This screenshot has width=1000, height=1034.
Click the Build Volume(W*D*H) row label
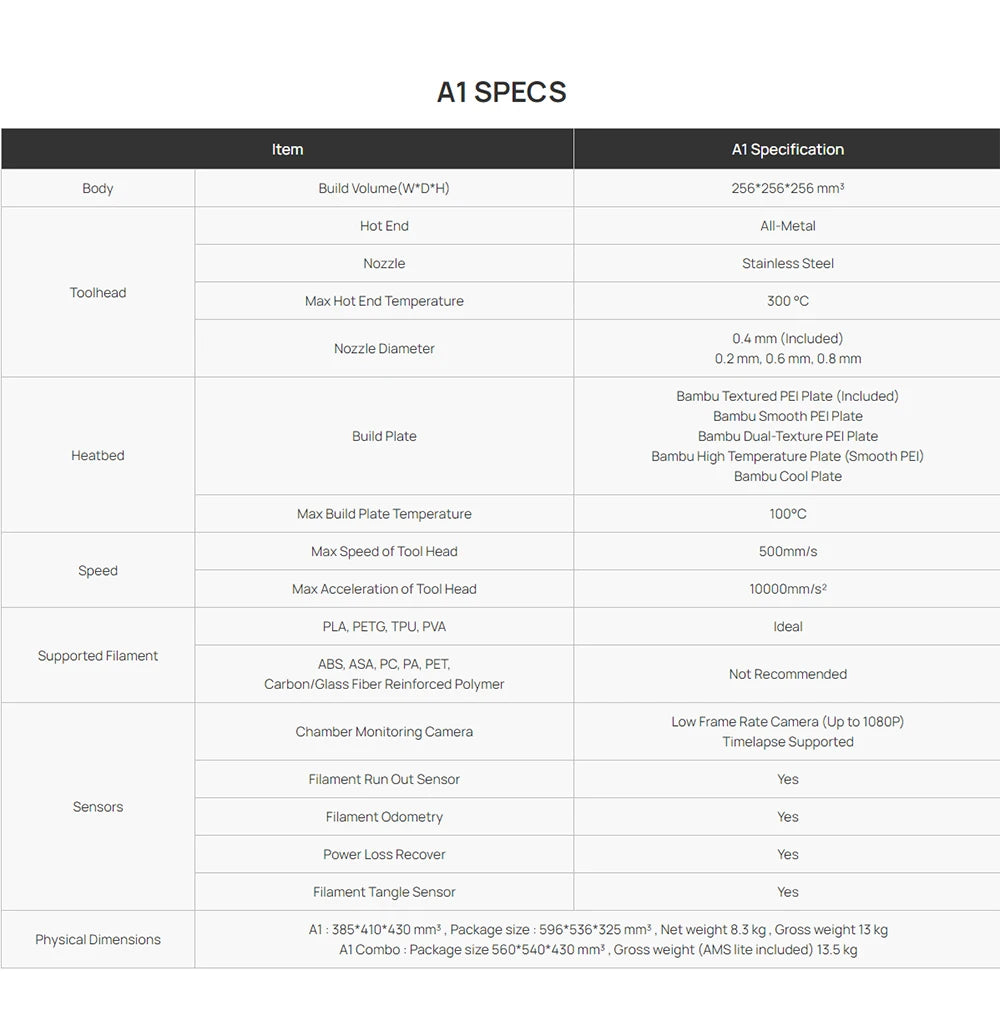point(384,188)
